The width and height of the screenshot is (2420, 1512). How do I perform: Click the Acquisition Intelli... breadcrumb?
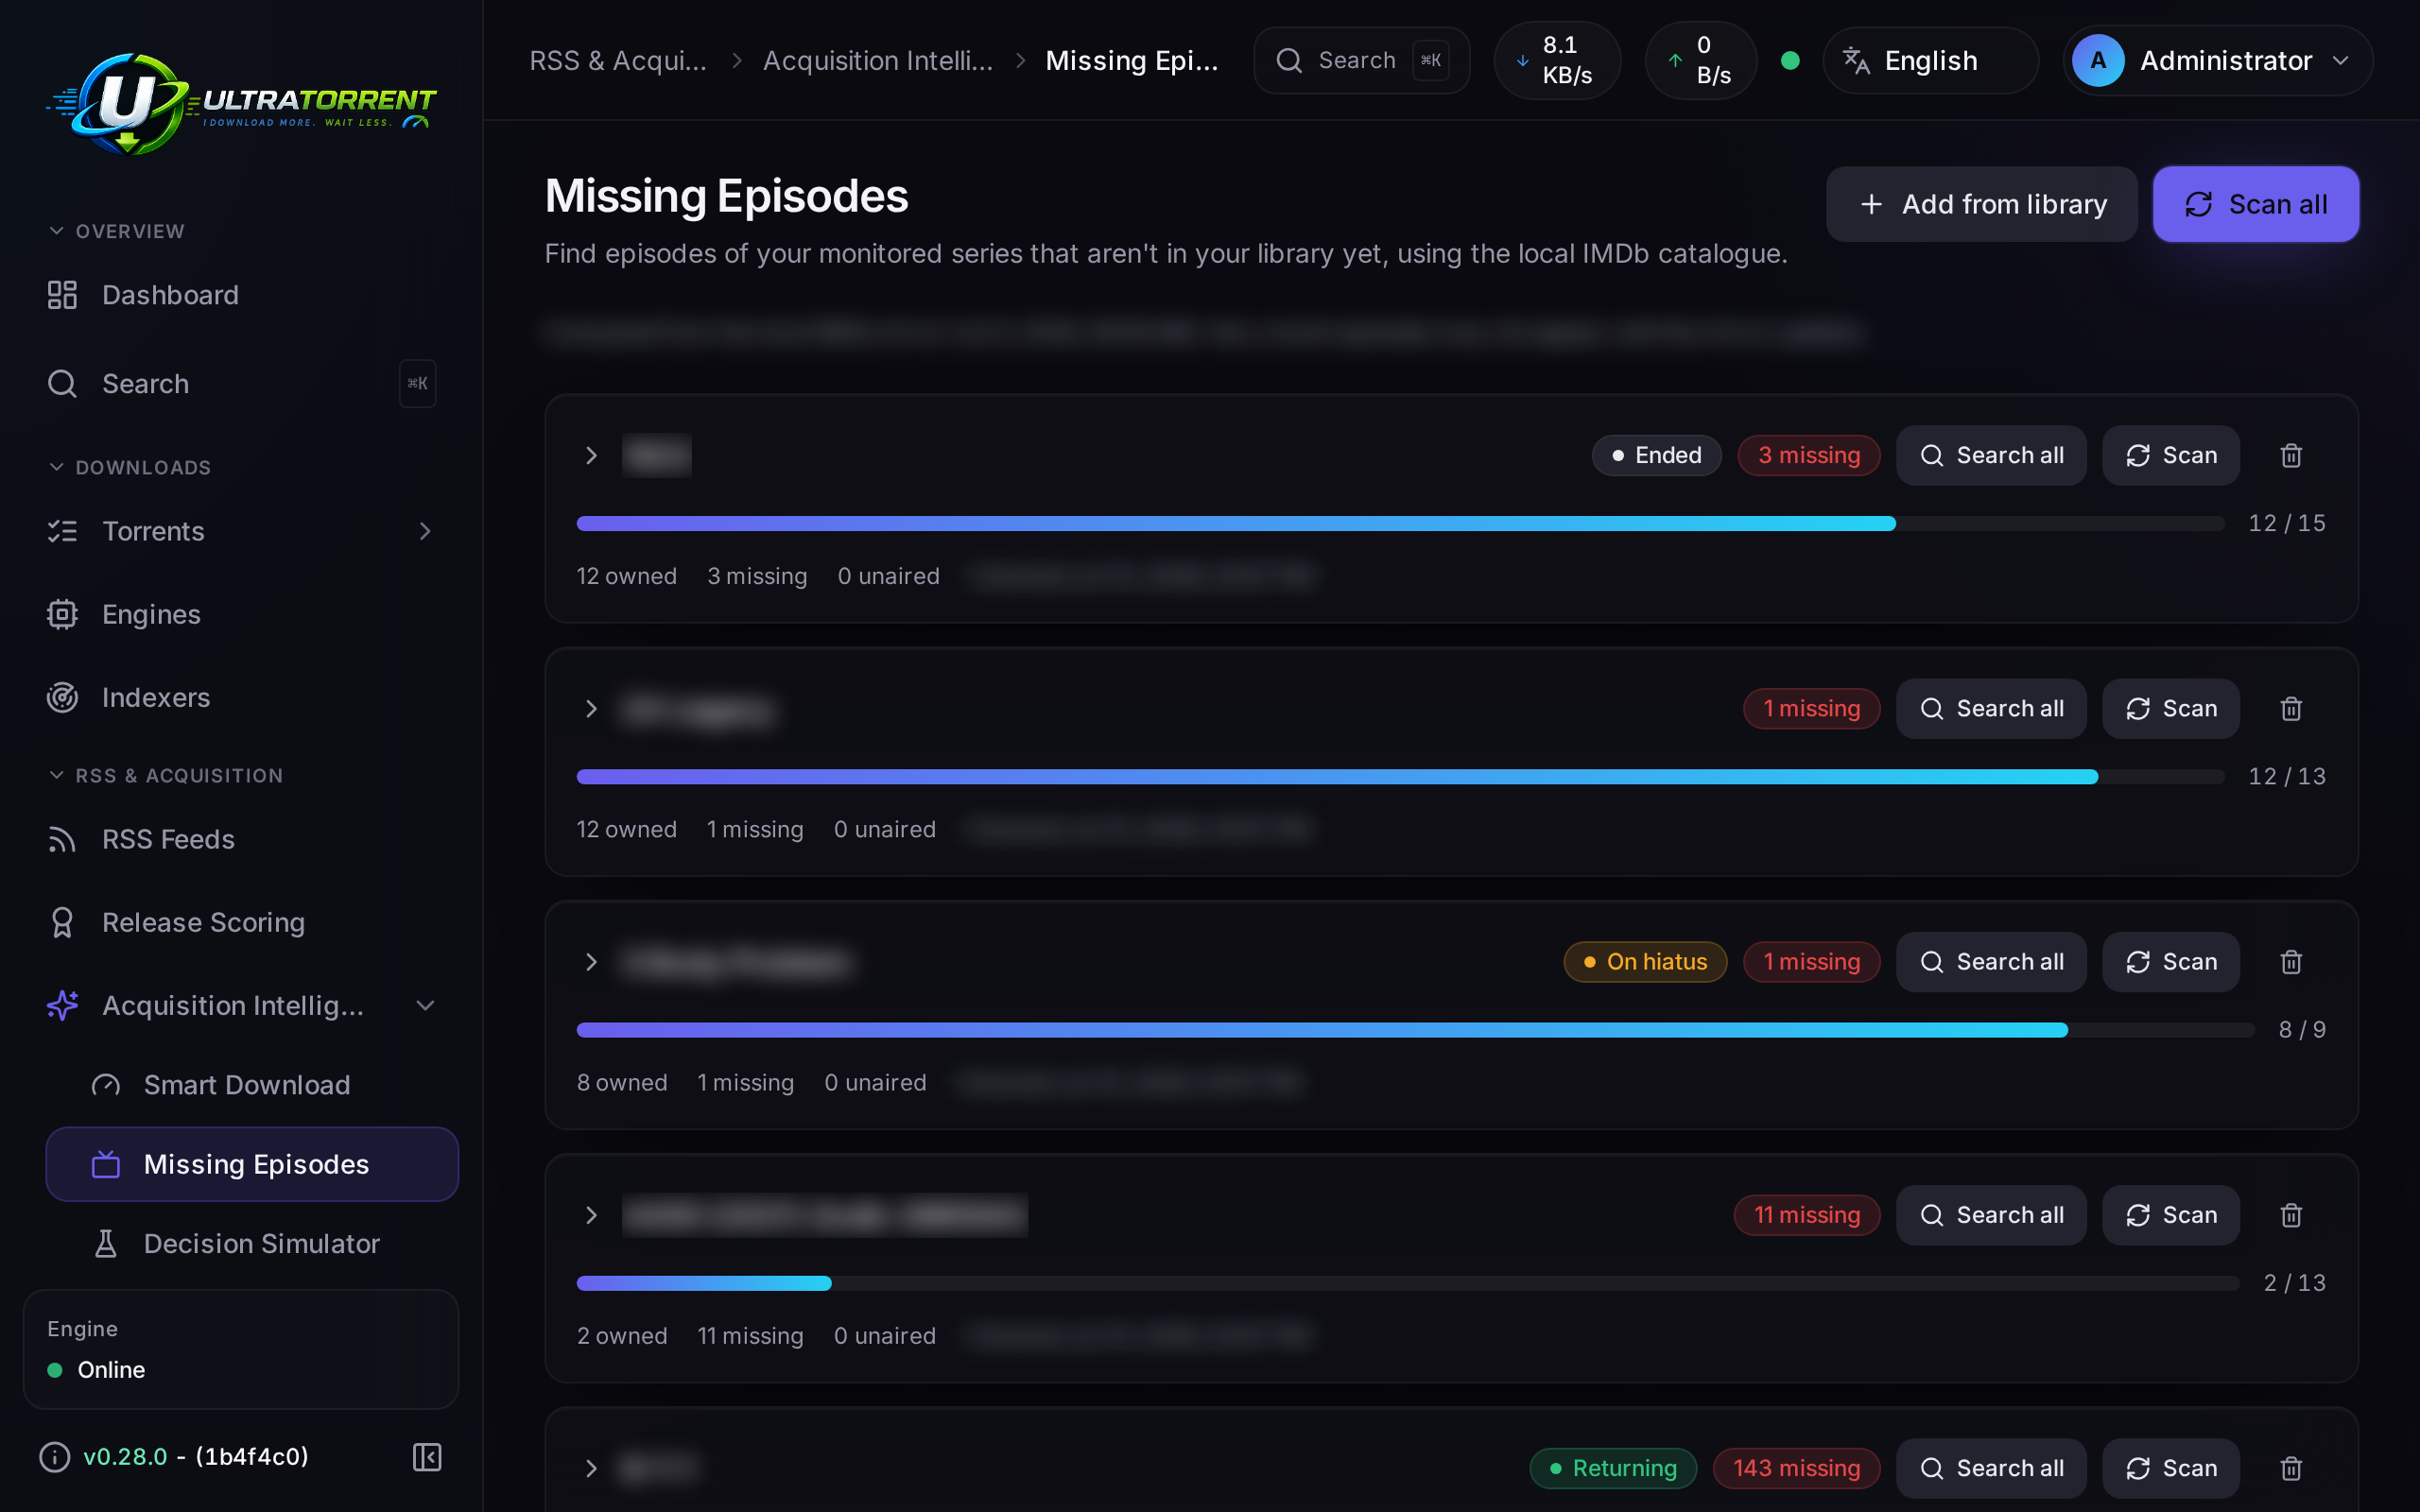point(878,60)
